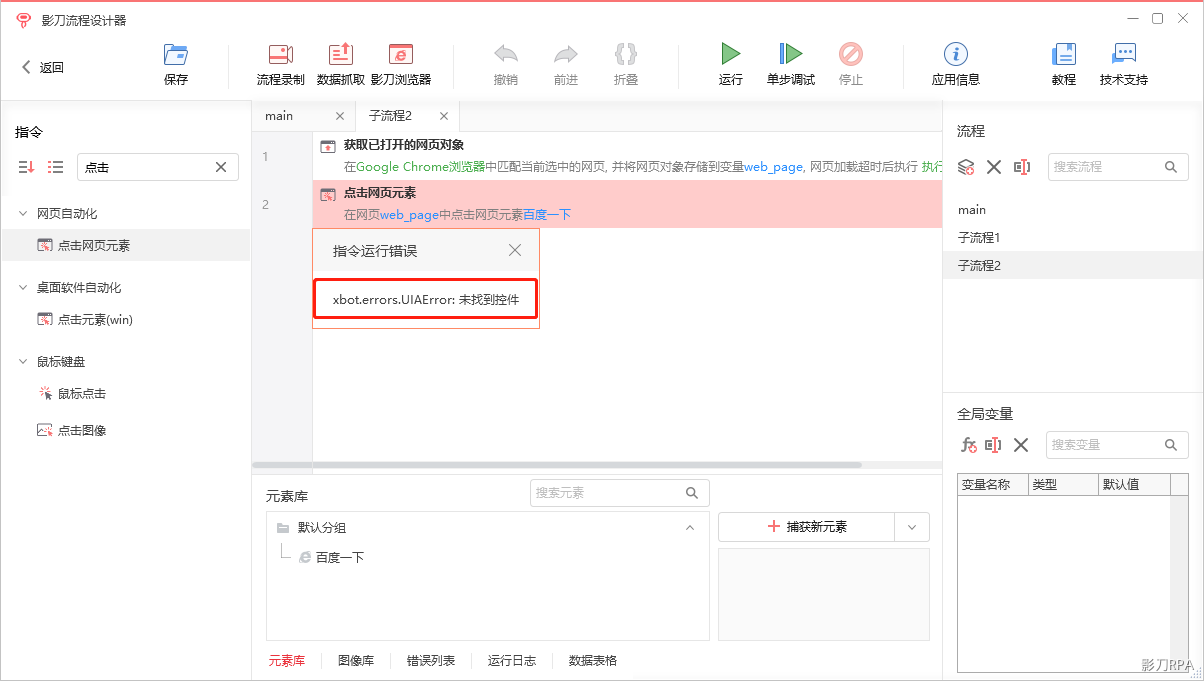Launch 影刀浏览器 from the toolbar
The width and height of the screenshot is (1204, 681).
[x=401, y=55]
